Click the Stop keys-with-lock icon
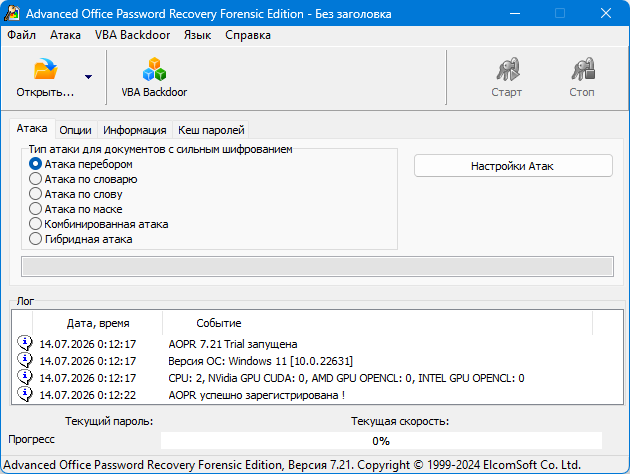 click(x=583, y=69)
